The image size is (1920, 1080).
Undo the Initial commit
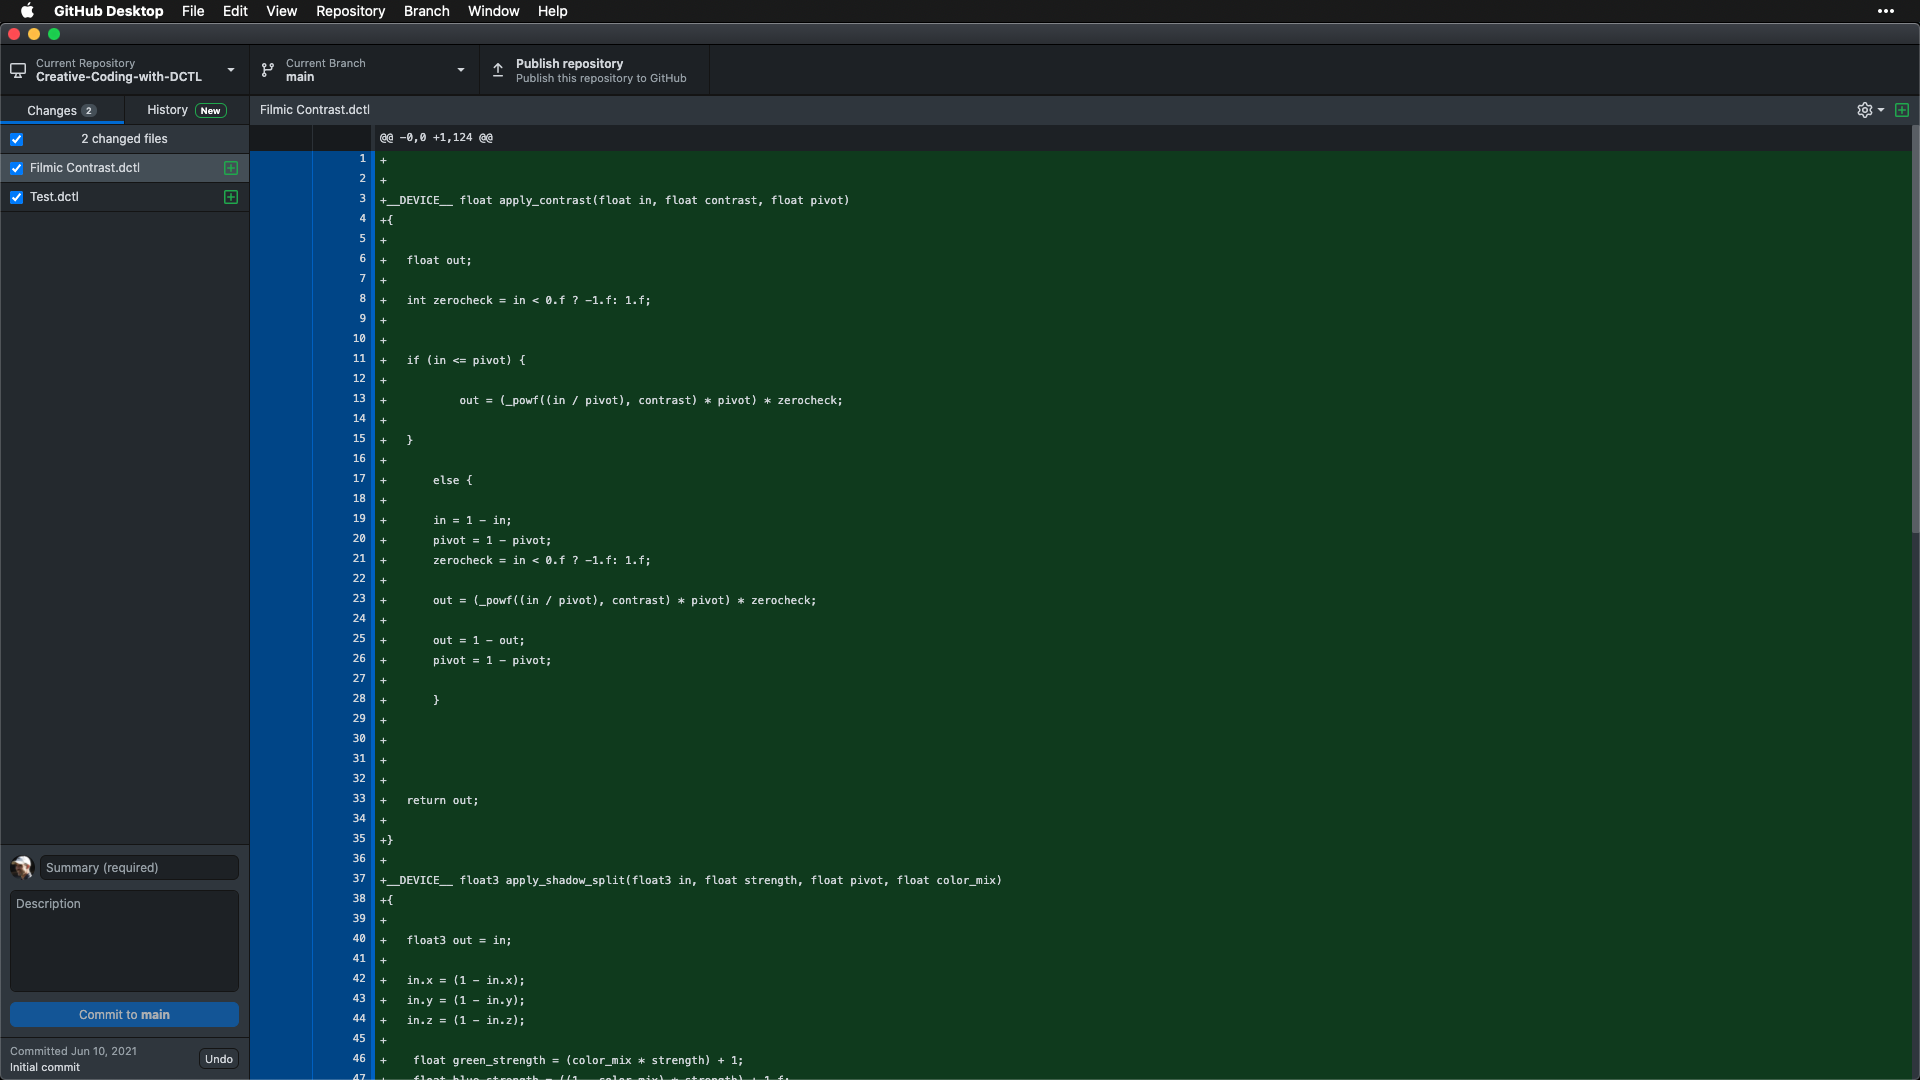(x=218, y=1059)
